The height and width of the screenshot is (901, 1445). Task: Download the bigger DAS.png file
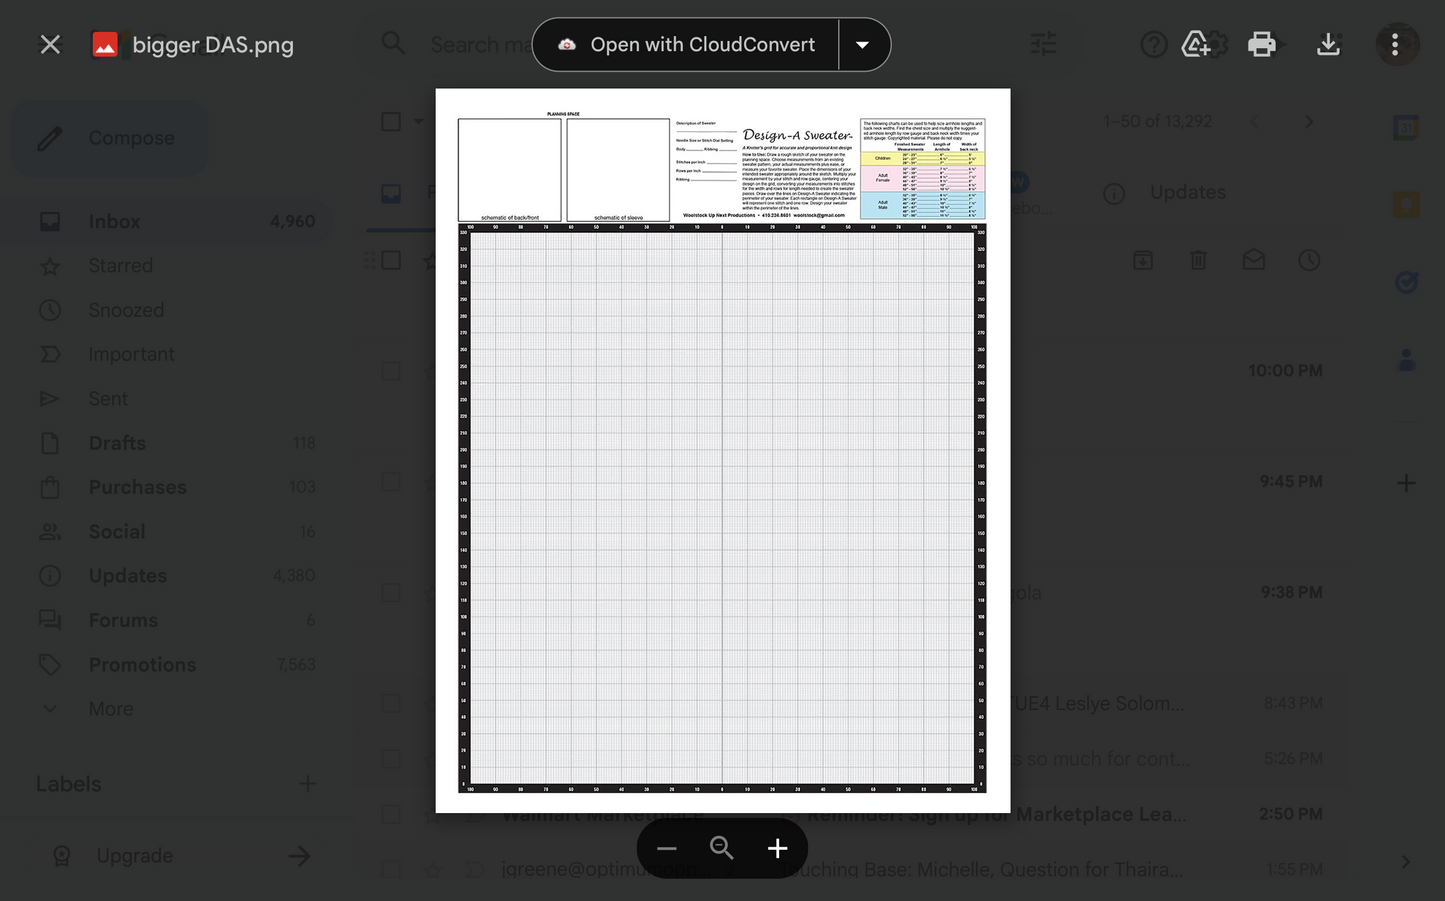coord(1328,44)
